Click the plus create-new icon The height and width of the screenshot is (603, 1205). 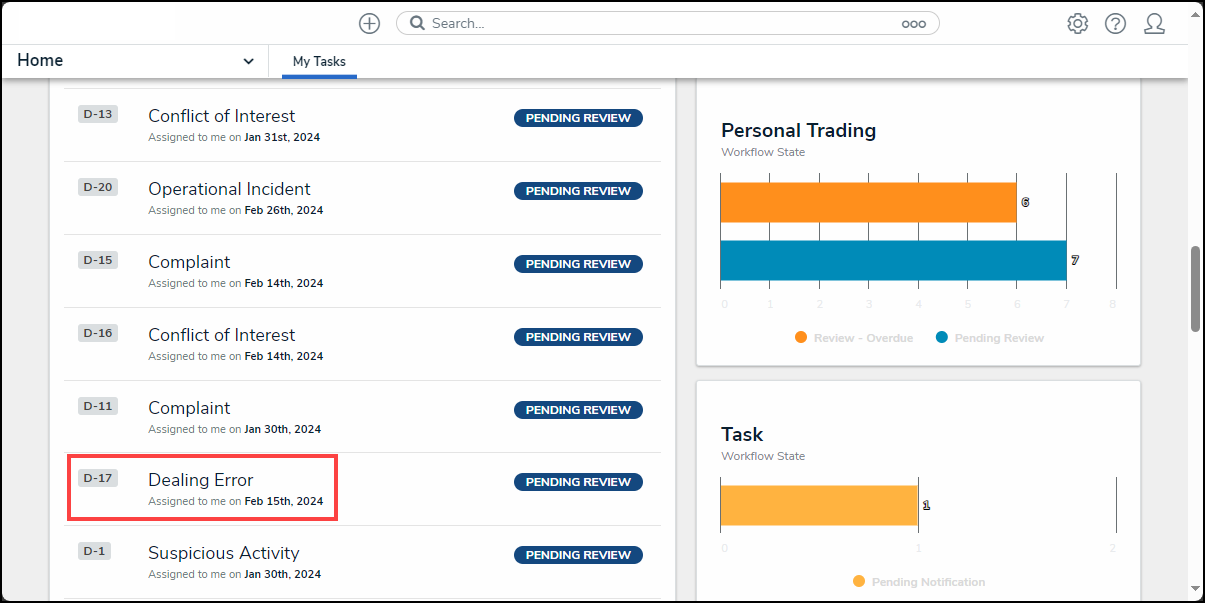(369, 23)
